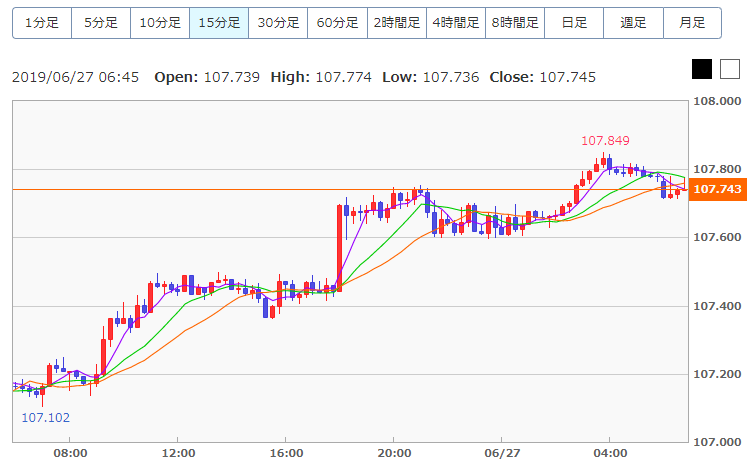This screenshot has height=468, width=755.
Task: Switch chart to 2時間足
Action: tap(397, 23)
